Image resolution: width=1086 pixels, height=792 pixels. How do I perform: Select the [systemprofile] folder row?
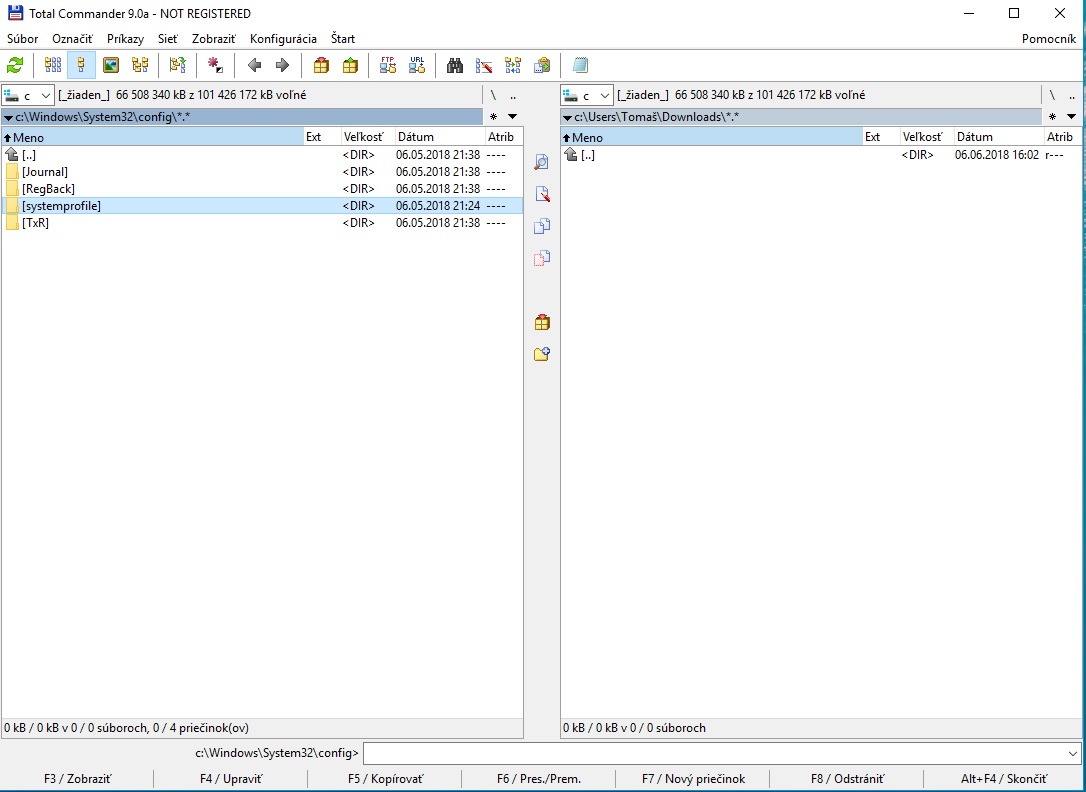point(262,206)
